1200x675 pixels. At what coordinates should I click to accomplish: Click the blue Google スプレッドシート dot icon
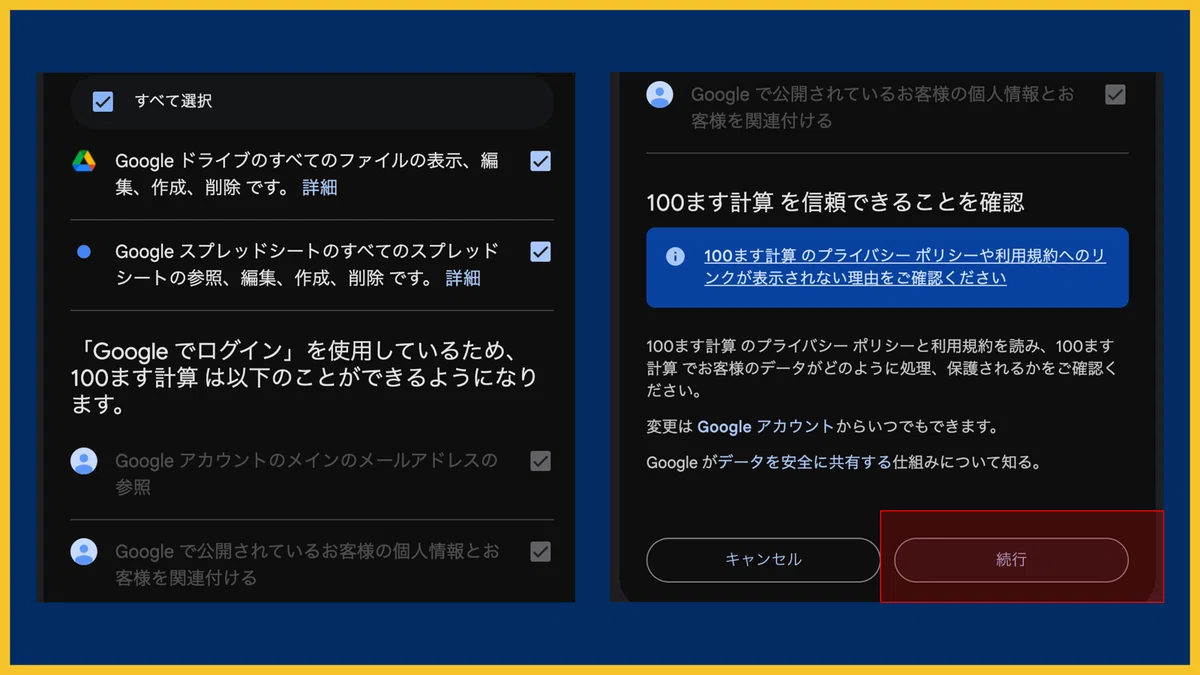[x=84, y=252]
